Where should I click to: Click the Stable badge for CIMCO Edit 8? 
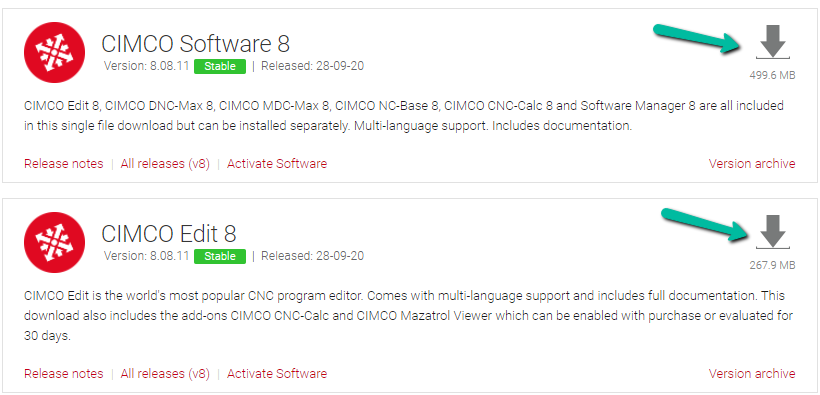(x=220, y=256)
